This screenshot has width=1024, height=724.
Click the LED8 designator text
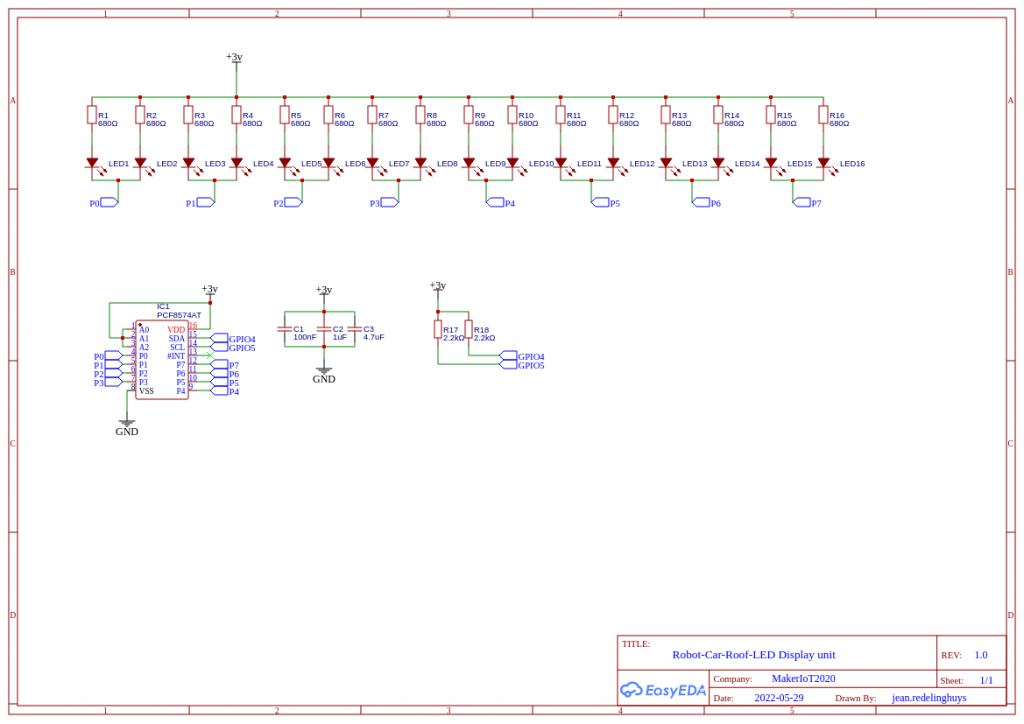(447, 164)
